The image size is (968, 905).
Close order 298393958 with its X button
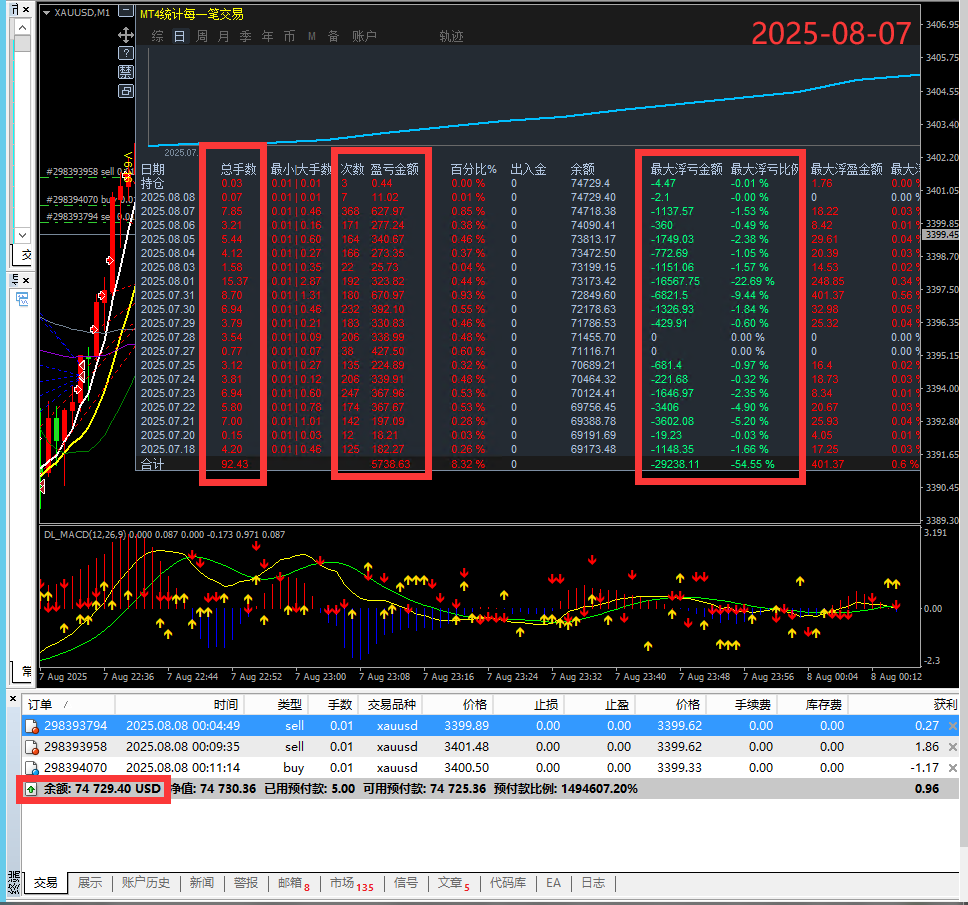click(953, 748)
